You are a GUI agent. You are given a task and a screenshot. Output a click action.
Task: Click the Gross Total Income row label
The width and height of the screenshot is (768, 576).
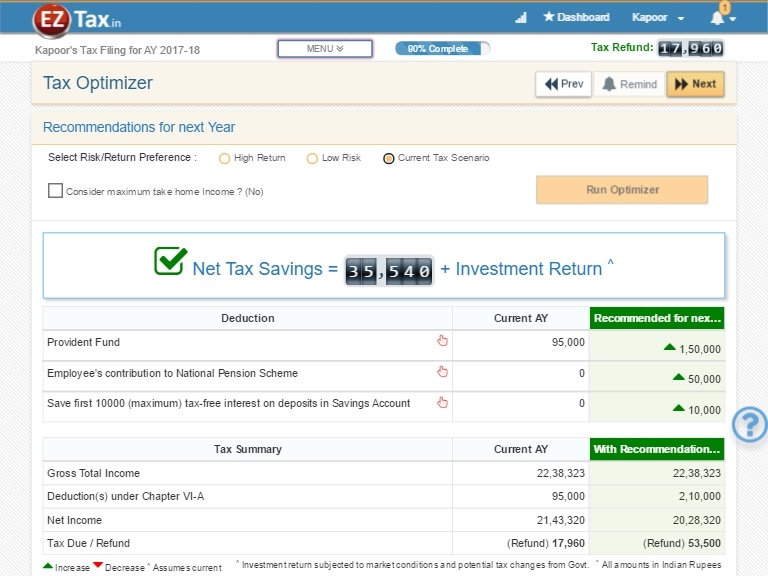(94, 473)
